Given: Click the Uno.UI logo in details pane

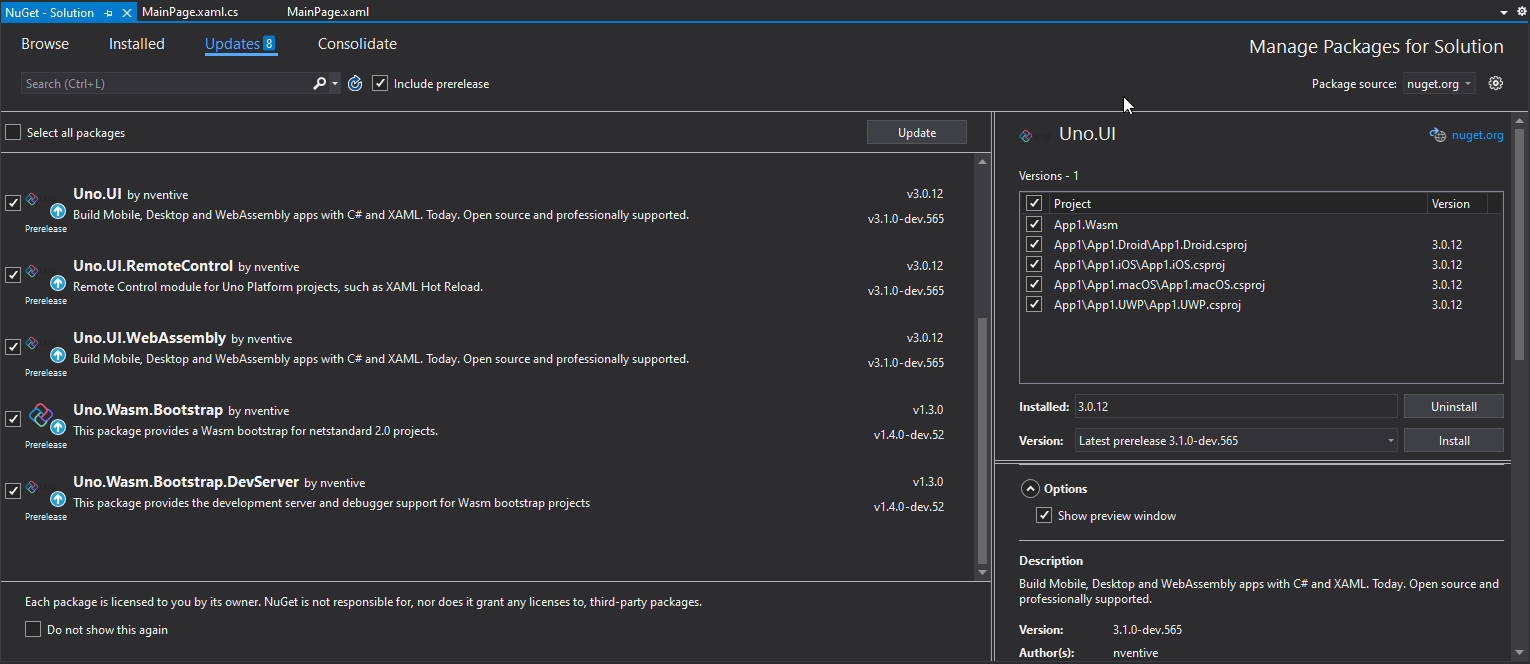Looking at the screenshot, I should [x=1026, y=136].
